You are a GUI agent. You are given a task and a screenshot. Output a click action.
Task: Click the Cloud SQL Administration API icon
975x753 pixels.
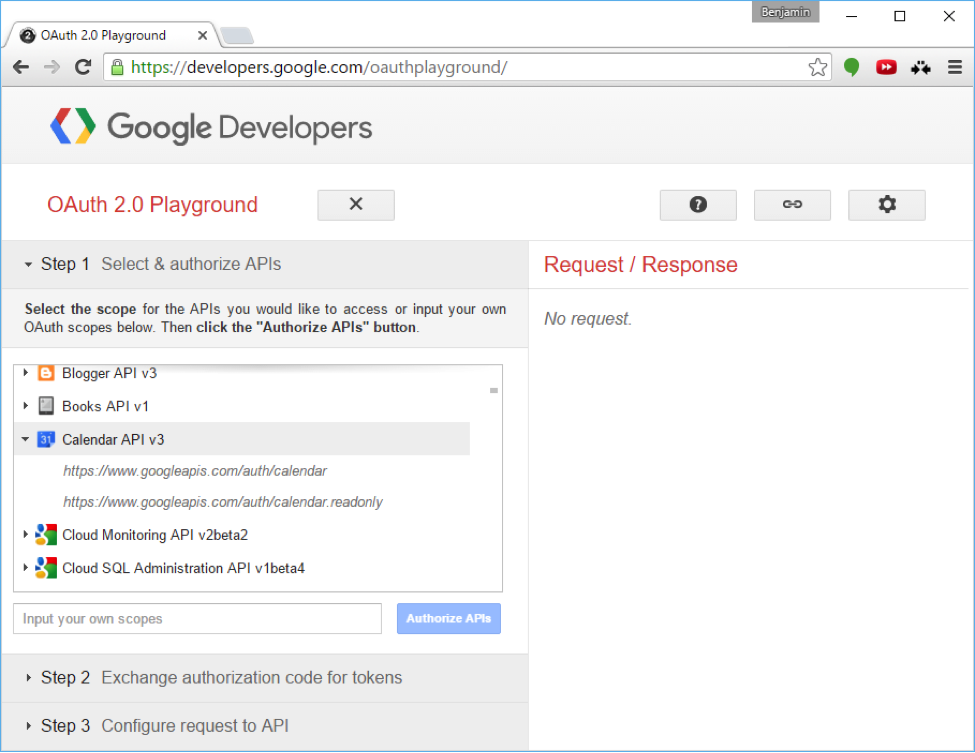(46, 568)
